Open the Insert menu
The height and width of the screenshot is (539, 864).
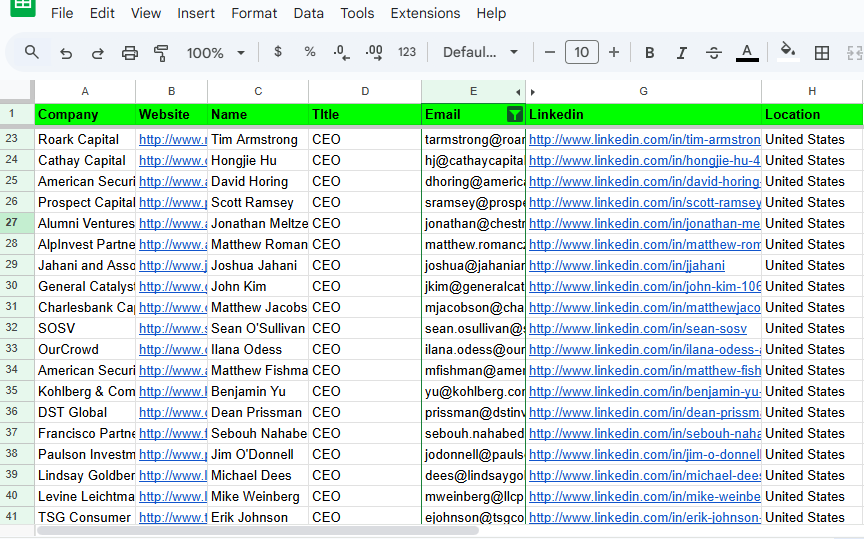tap(196, 13)
